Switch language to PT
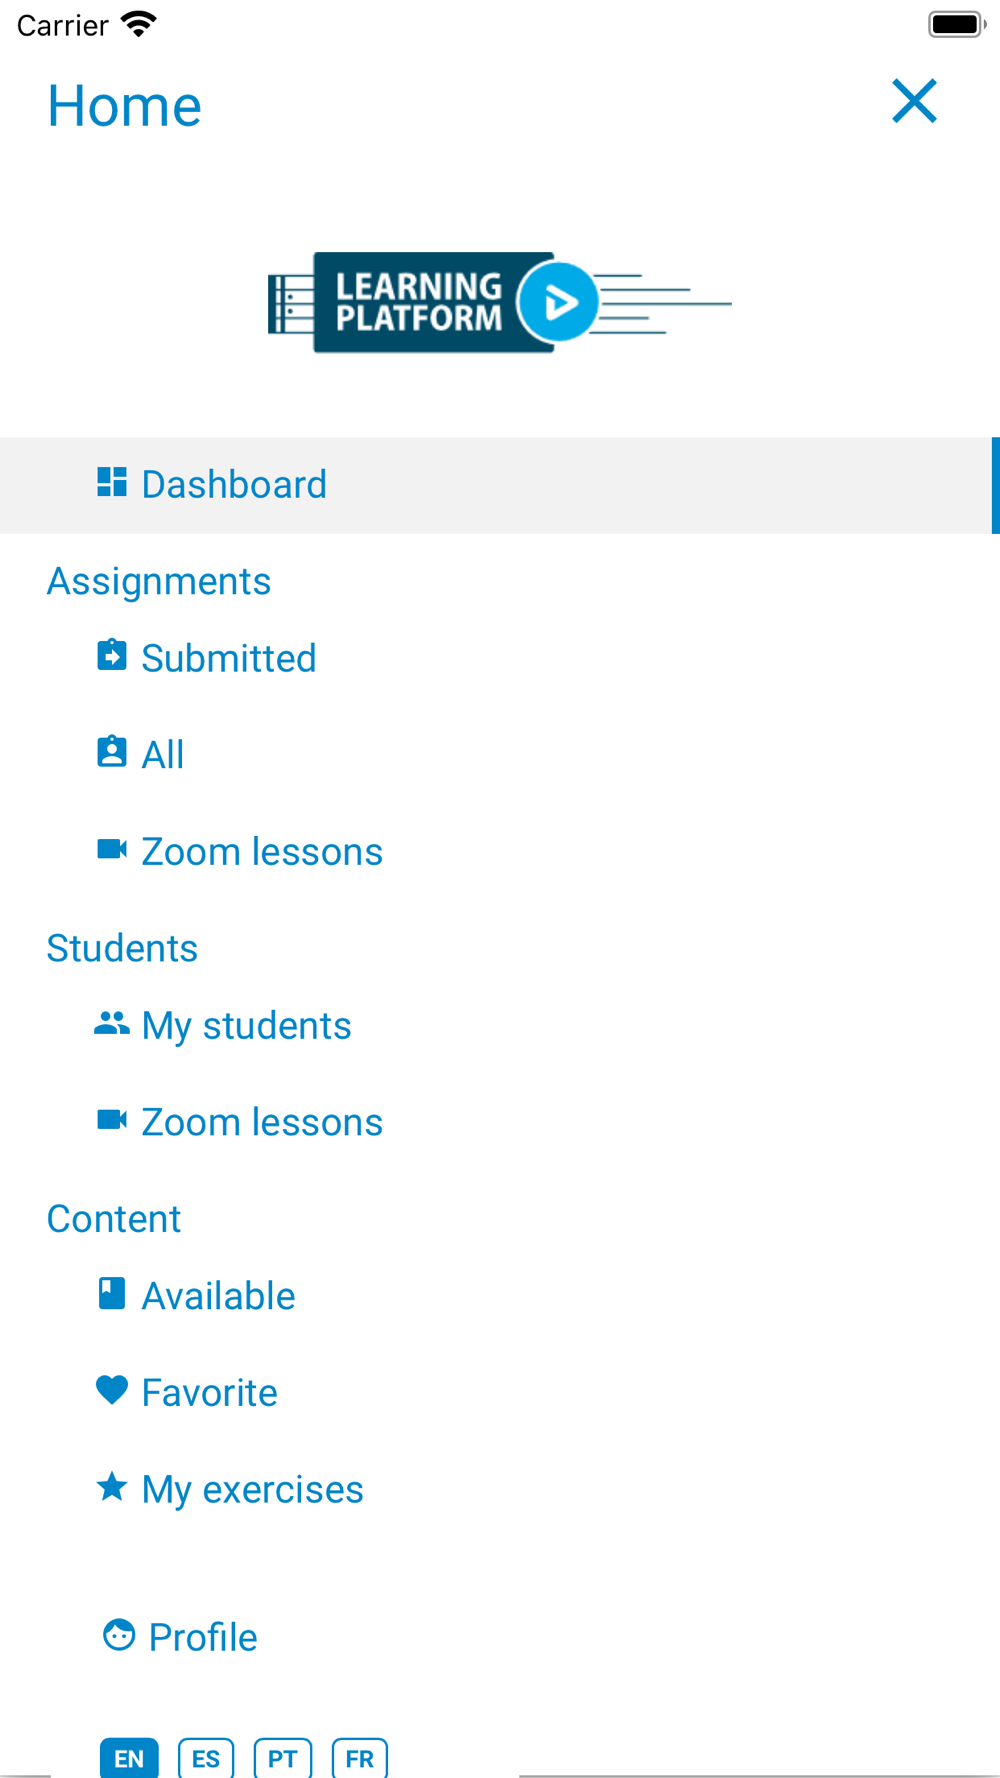 coord(283,1758)
